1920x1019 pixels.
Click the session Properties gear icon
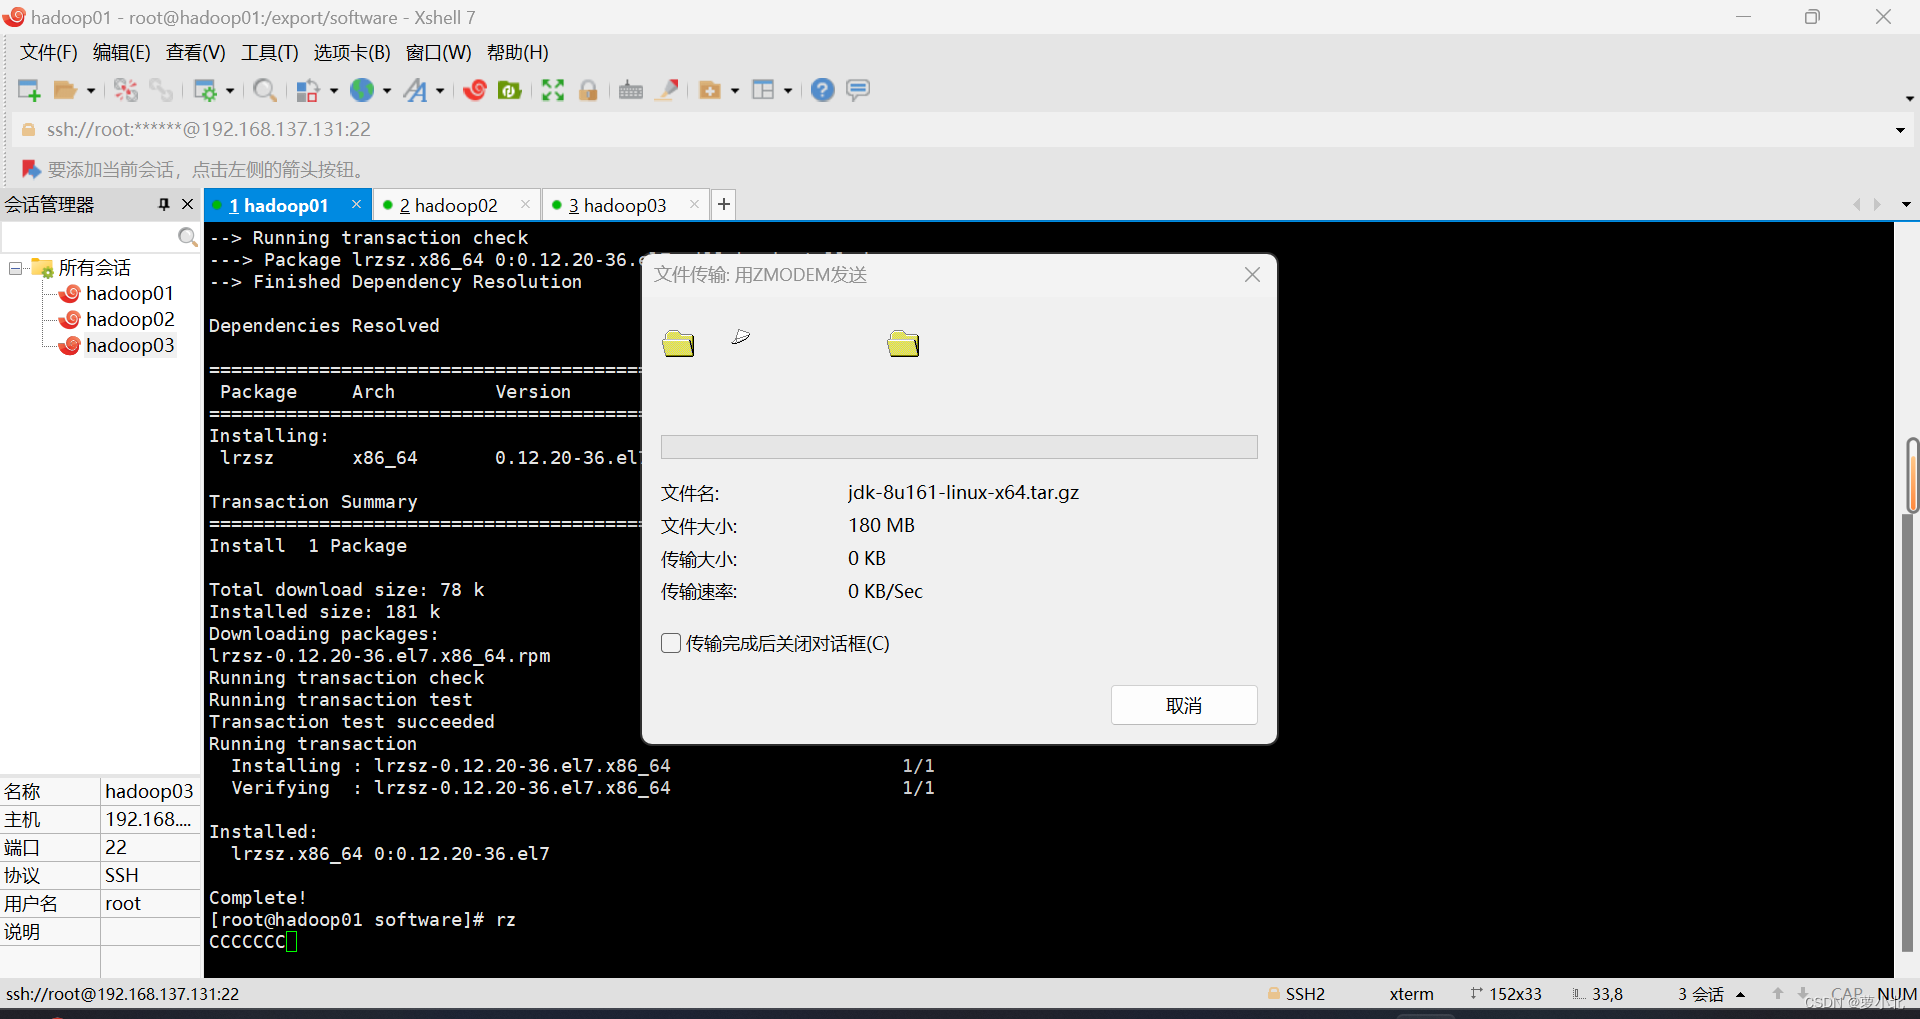pyautogui.click(x=205, y=90)
